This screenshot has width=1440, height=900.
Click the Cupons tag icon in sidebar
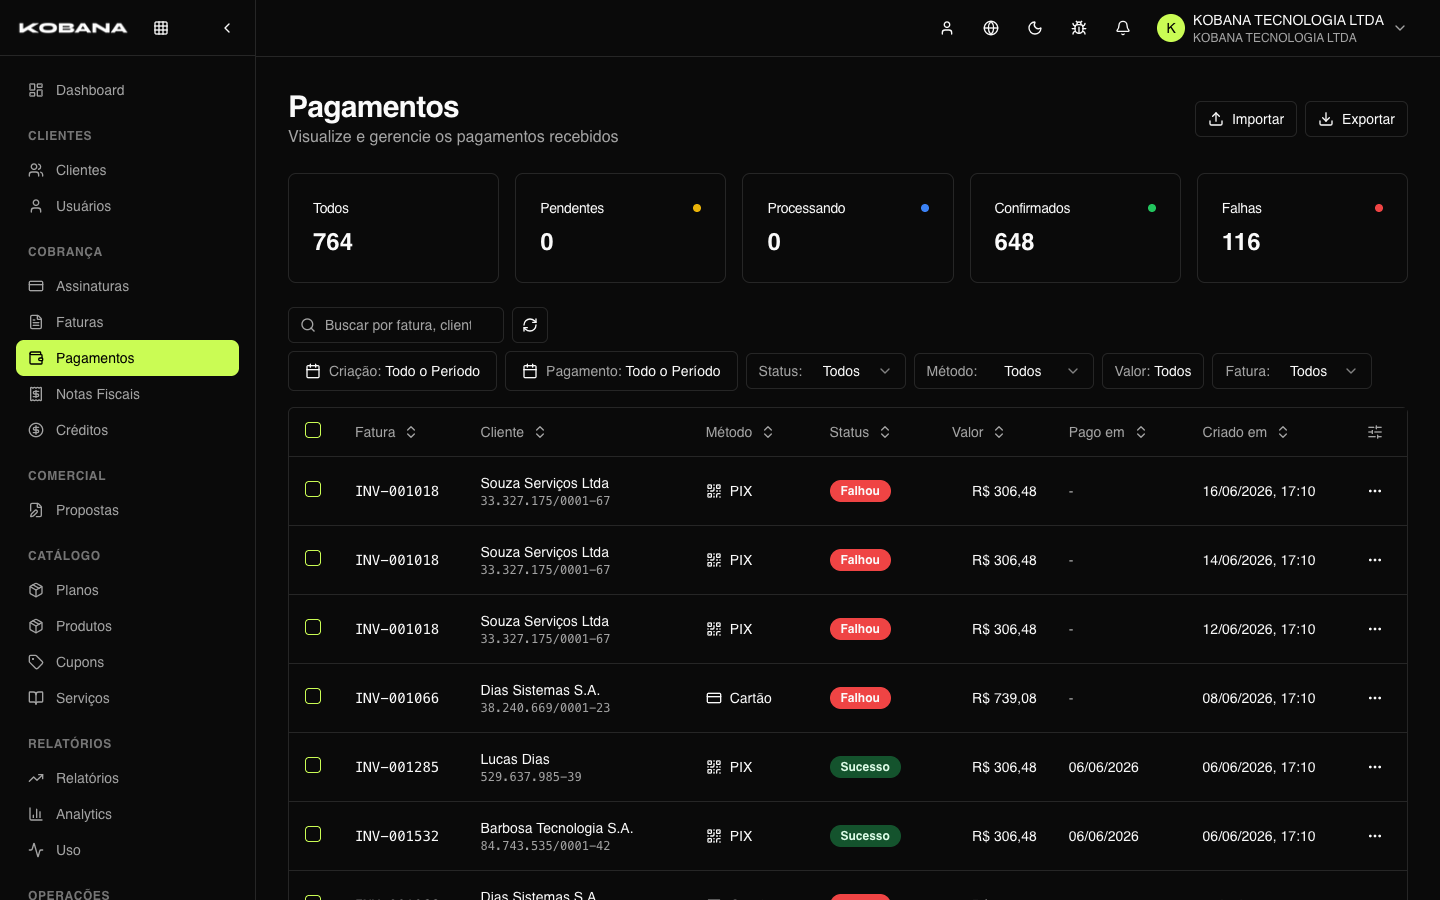point(36,662)
